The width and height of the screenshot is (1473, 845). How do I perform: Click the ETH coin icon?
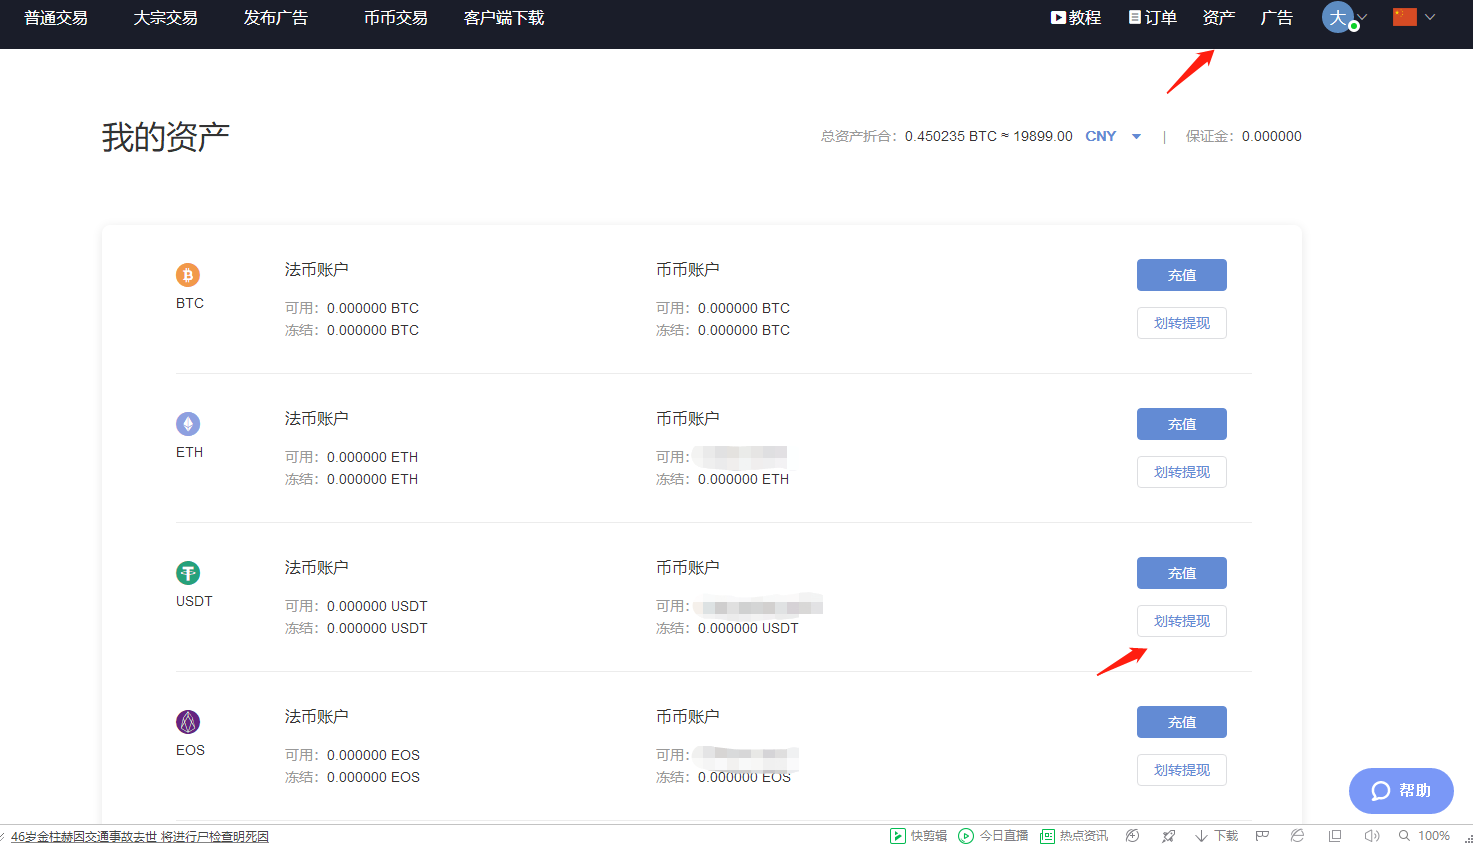(x=188, y=424)
